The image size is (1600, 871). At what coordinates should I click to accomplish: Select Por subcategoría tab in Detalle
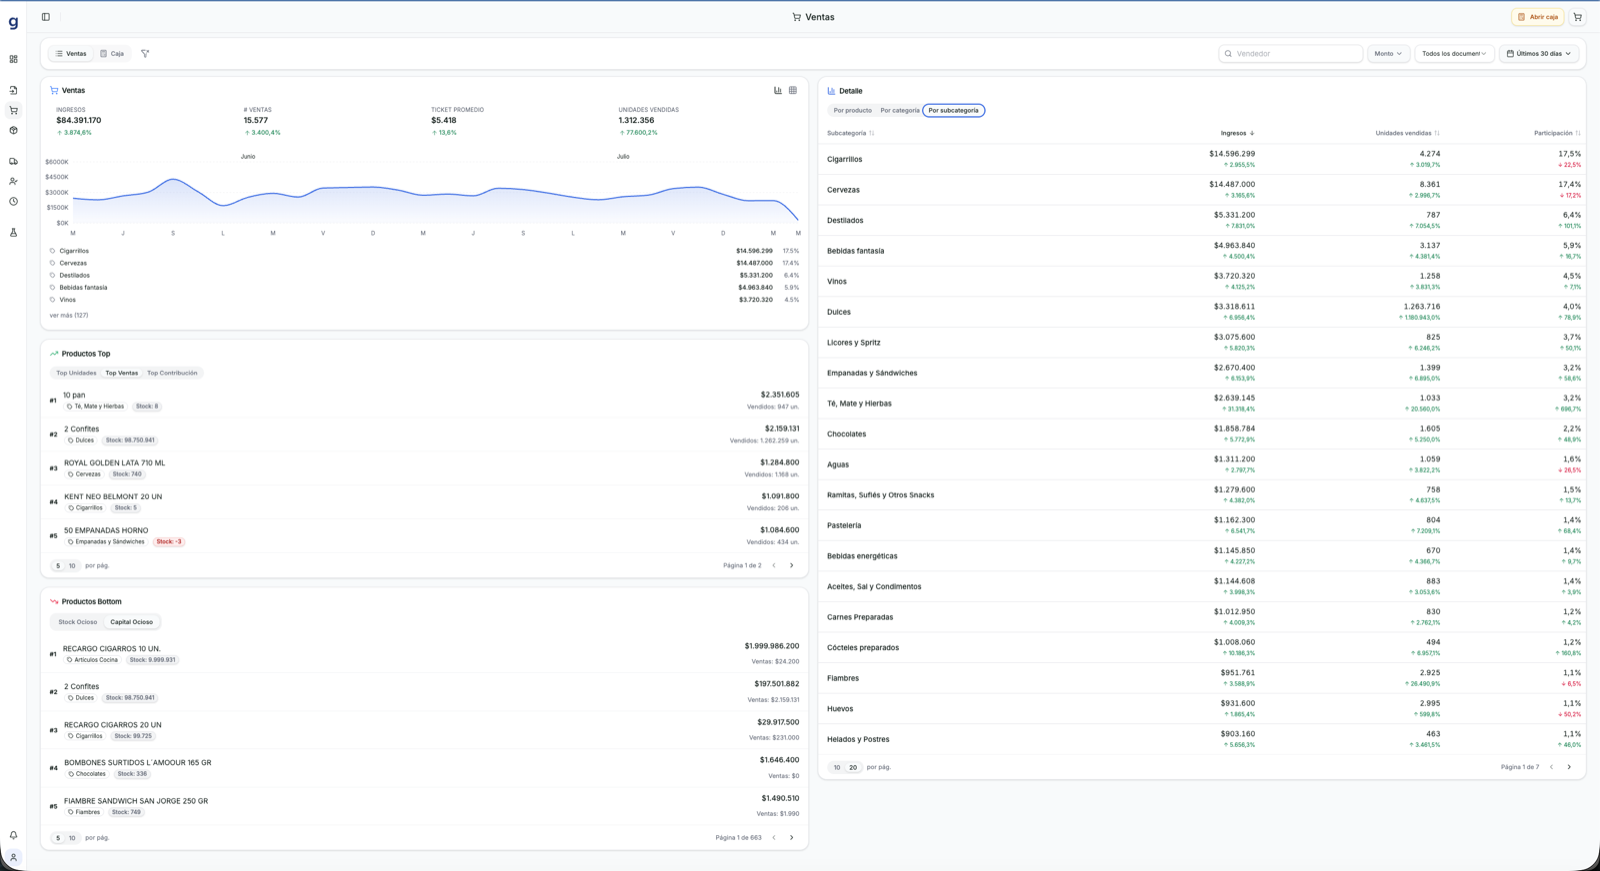point(954,110)
